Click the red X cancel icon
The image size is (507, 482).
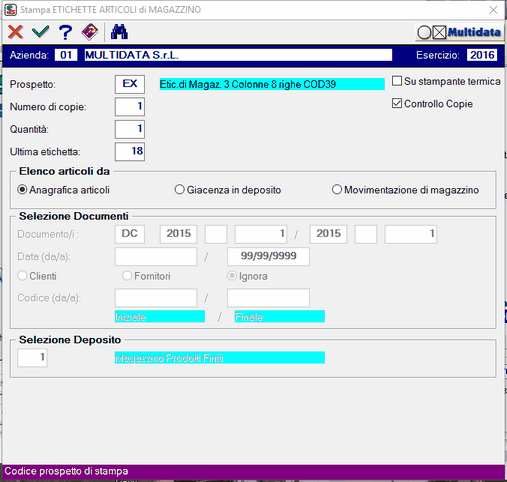click(15, 32)
